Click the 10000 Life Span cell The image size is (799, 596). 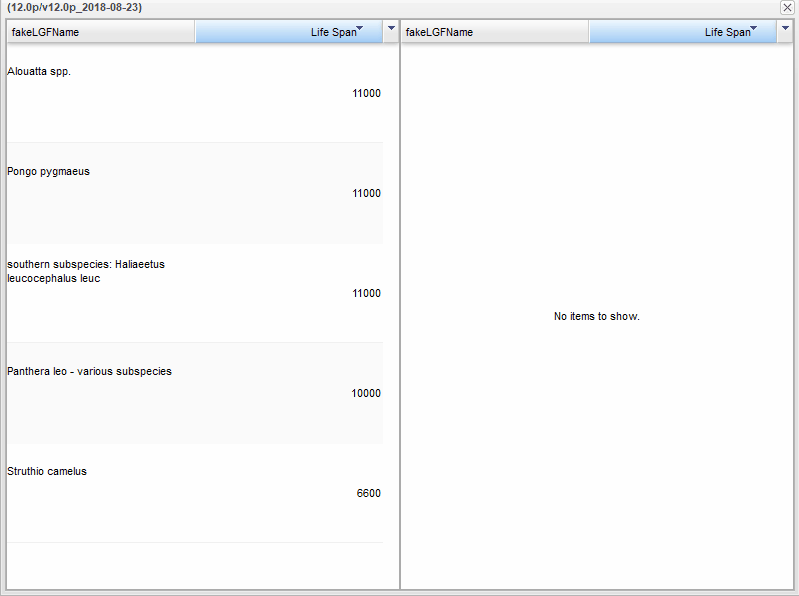pos(366,393)
